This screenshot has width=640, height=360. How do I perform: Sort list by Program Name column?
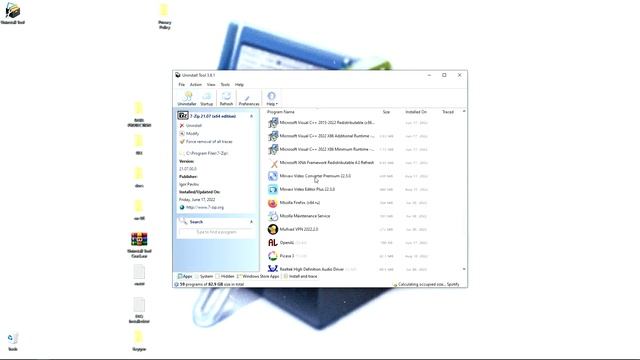pos(280,112)
